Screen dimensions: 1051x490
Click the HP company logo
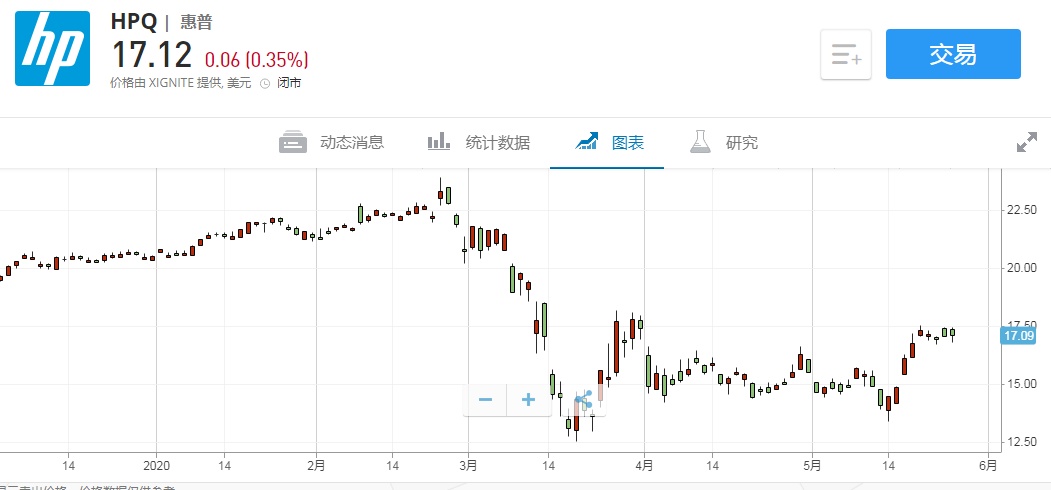pyautogui.click(x=52, y=49)
